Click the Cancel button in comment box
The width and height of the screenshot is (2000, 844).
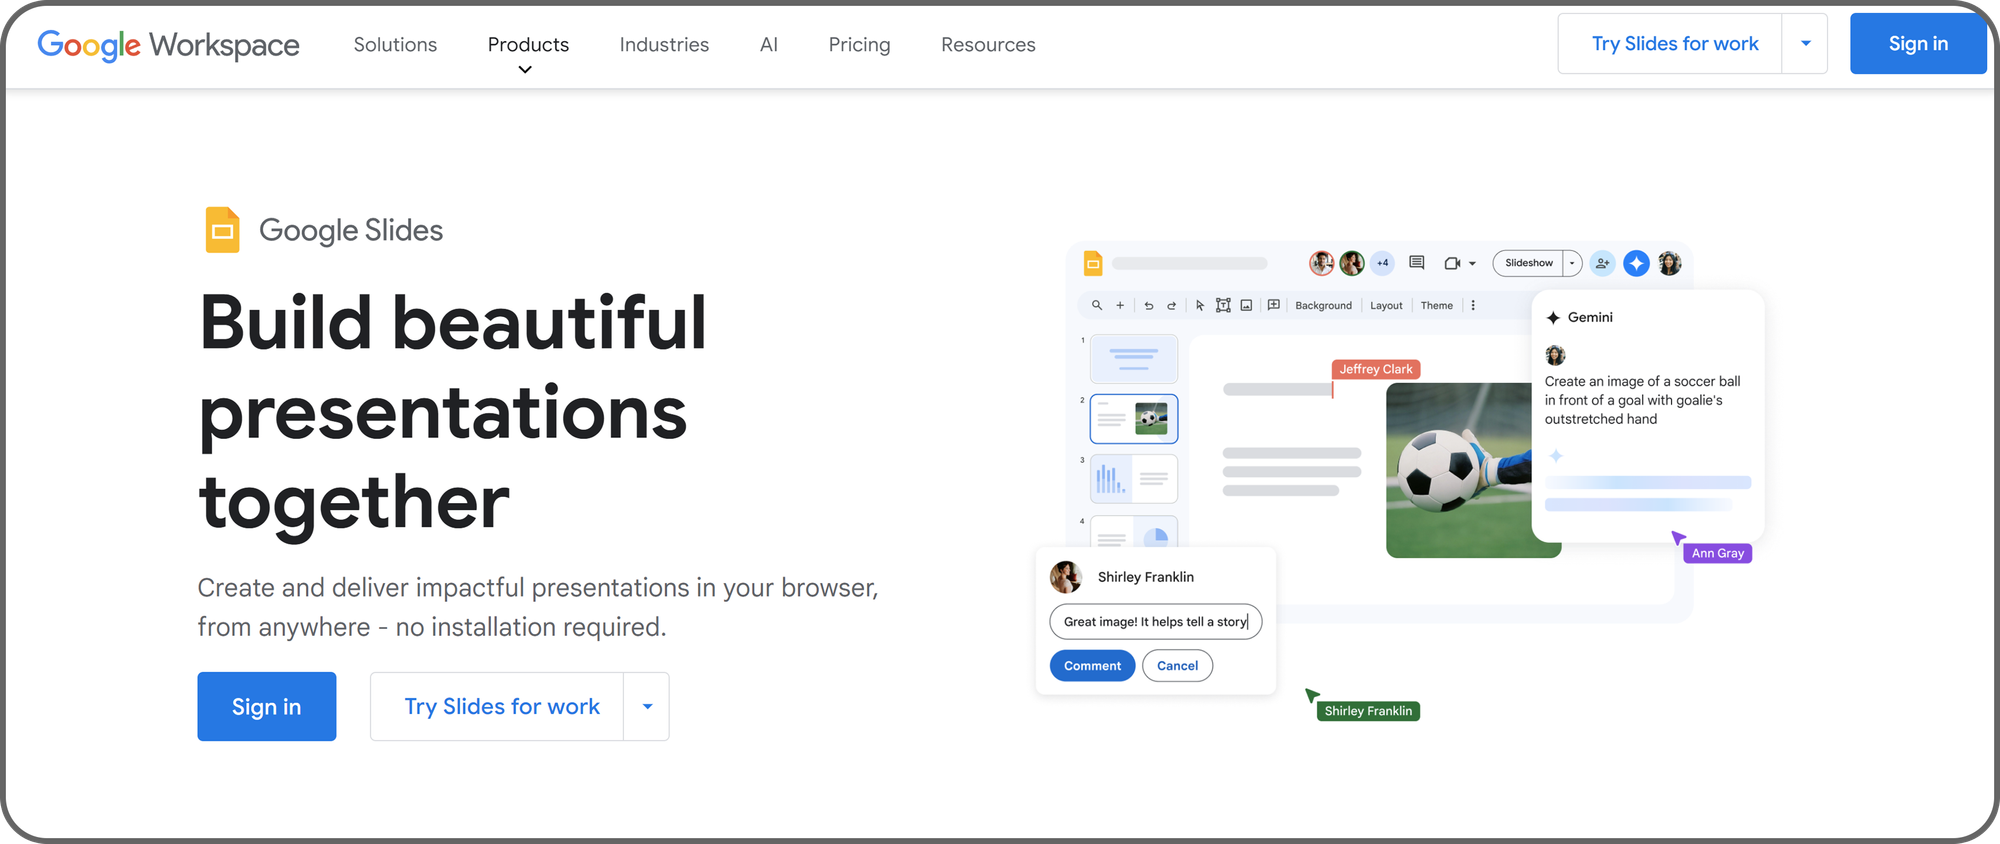(1177, 665)
